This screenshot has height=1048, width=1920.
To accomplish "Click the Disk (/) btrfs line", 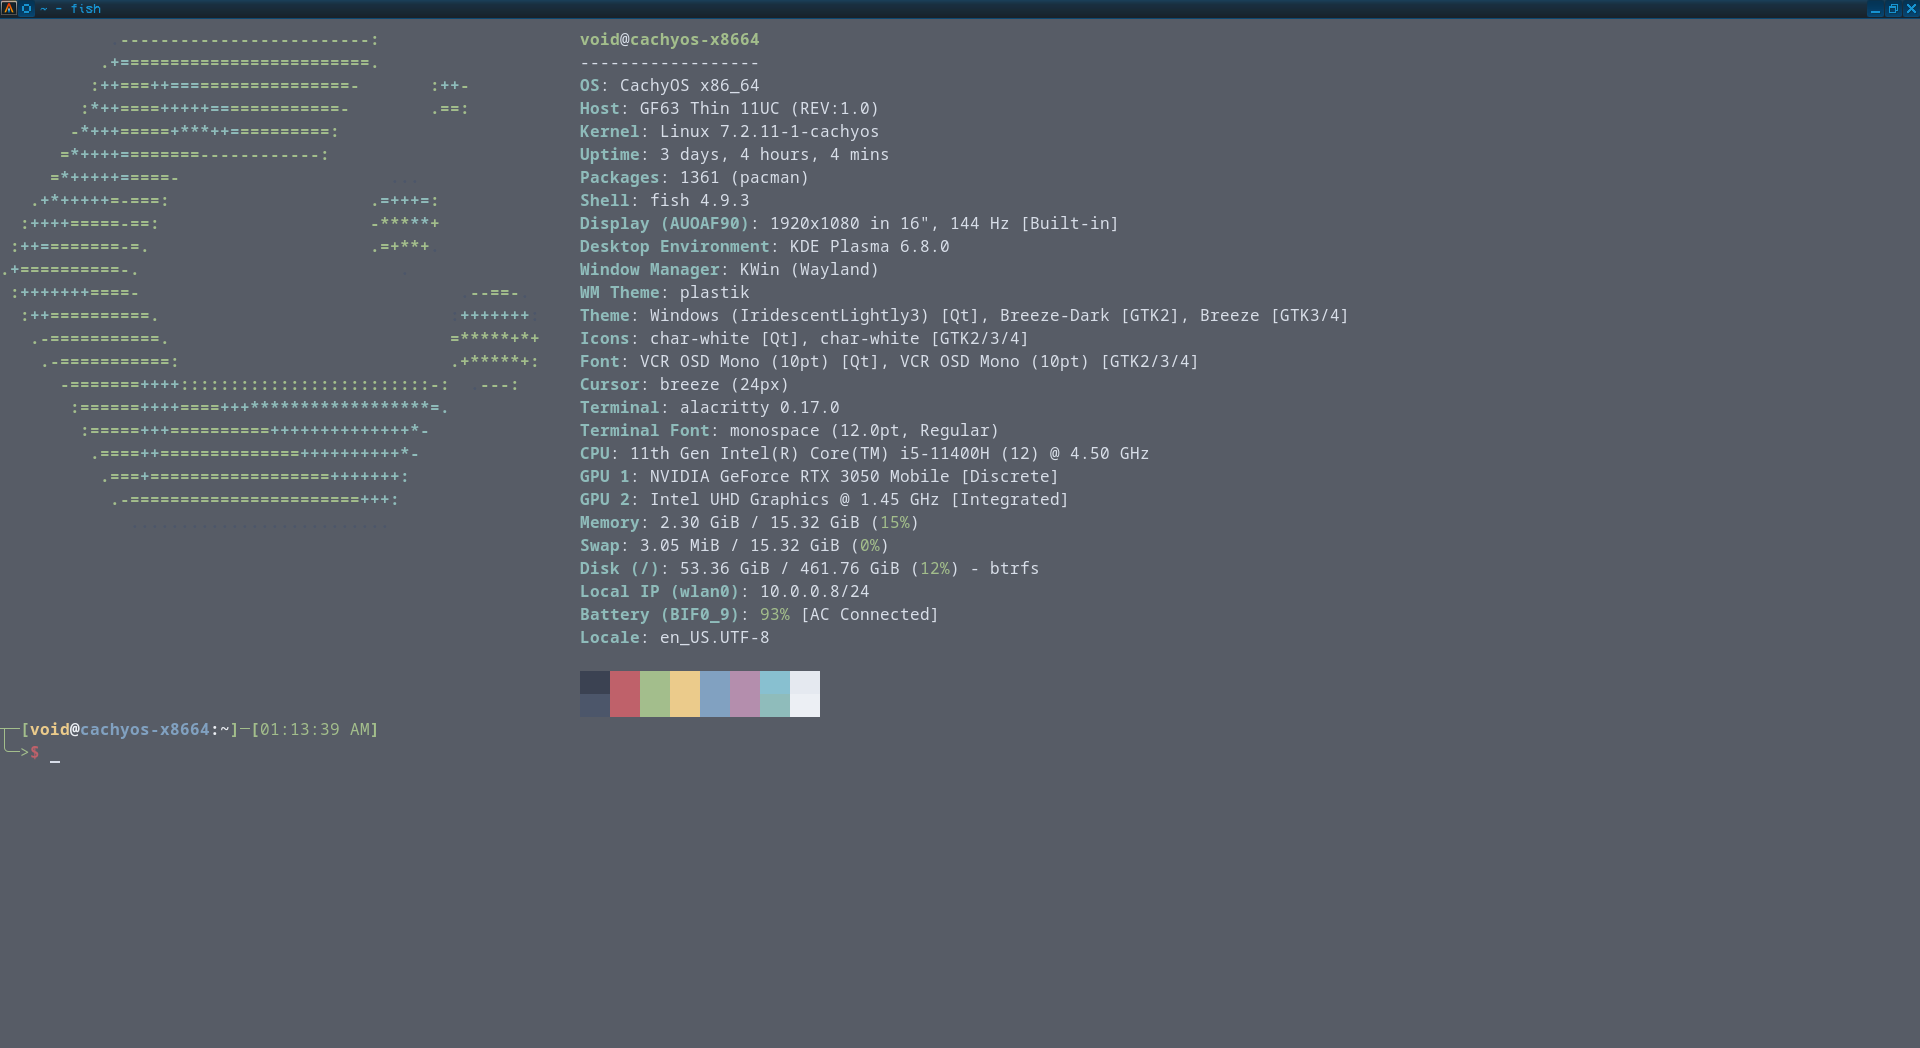I will 809,569.
